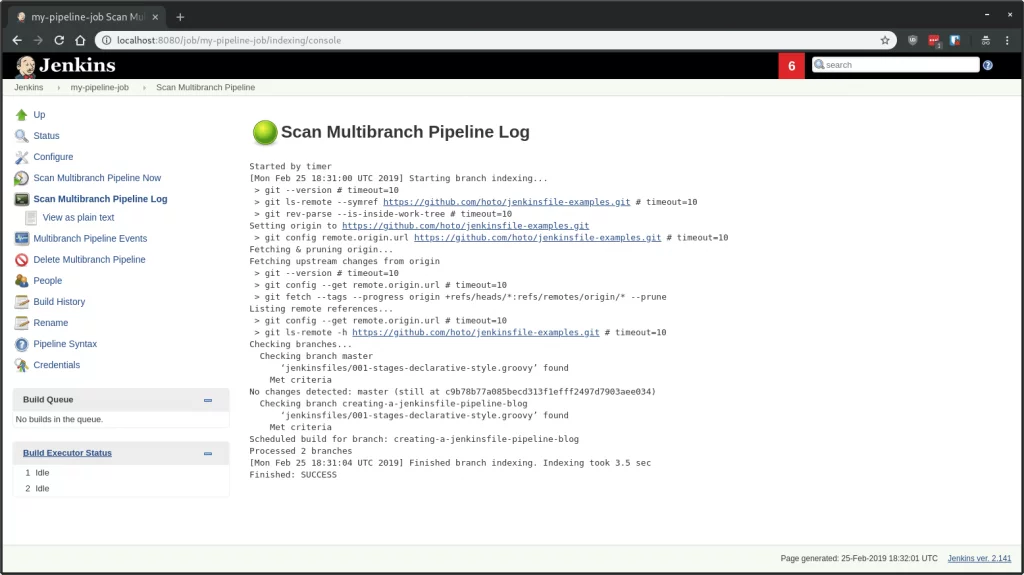
Task: Open a new browser tab
Action: [x=180, y=17]
